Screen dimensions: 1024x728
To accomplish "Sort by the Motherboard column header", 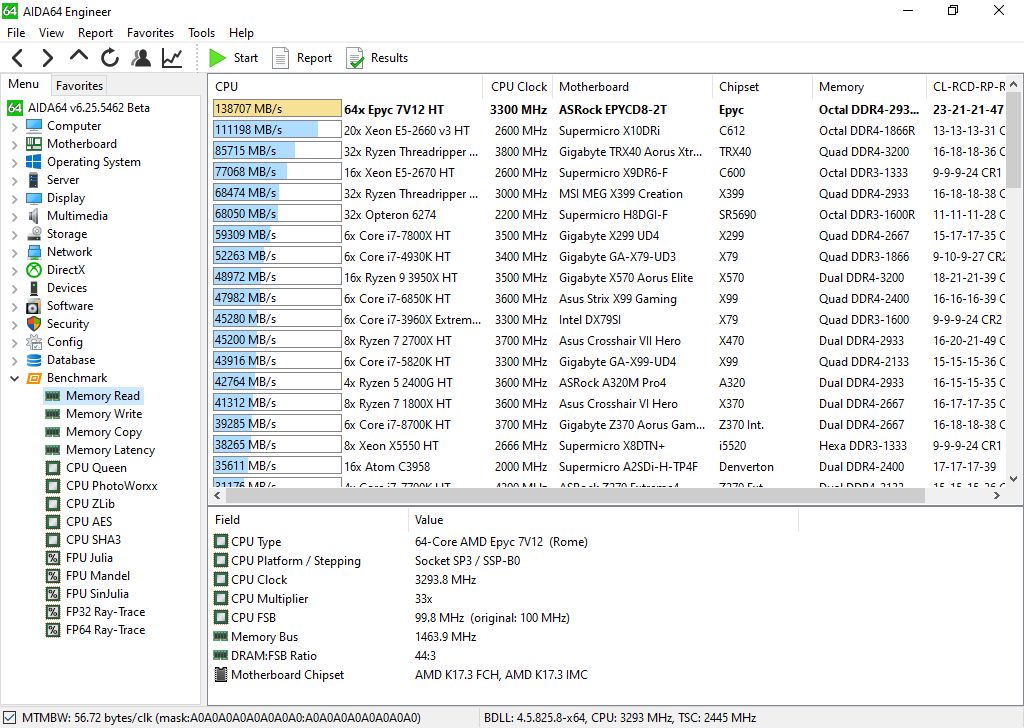I will 632,87.
